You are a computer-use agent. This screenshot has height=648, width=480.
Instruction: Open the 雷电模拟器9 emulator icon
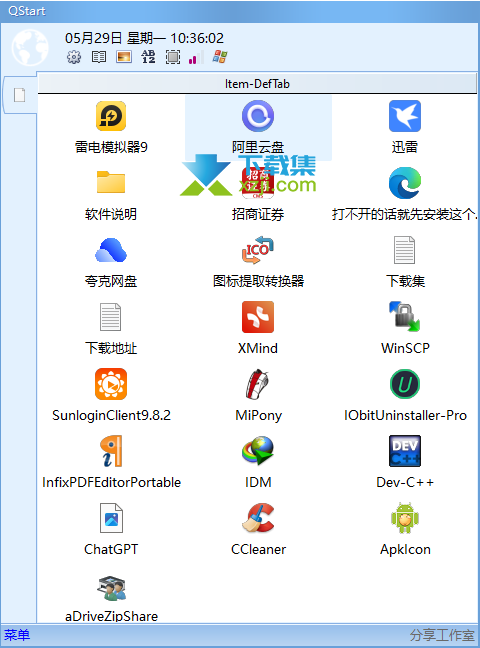[111, 116]
